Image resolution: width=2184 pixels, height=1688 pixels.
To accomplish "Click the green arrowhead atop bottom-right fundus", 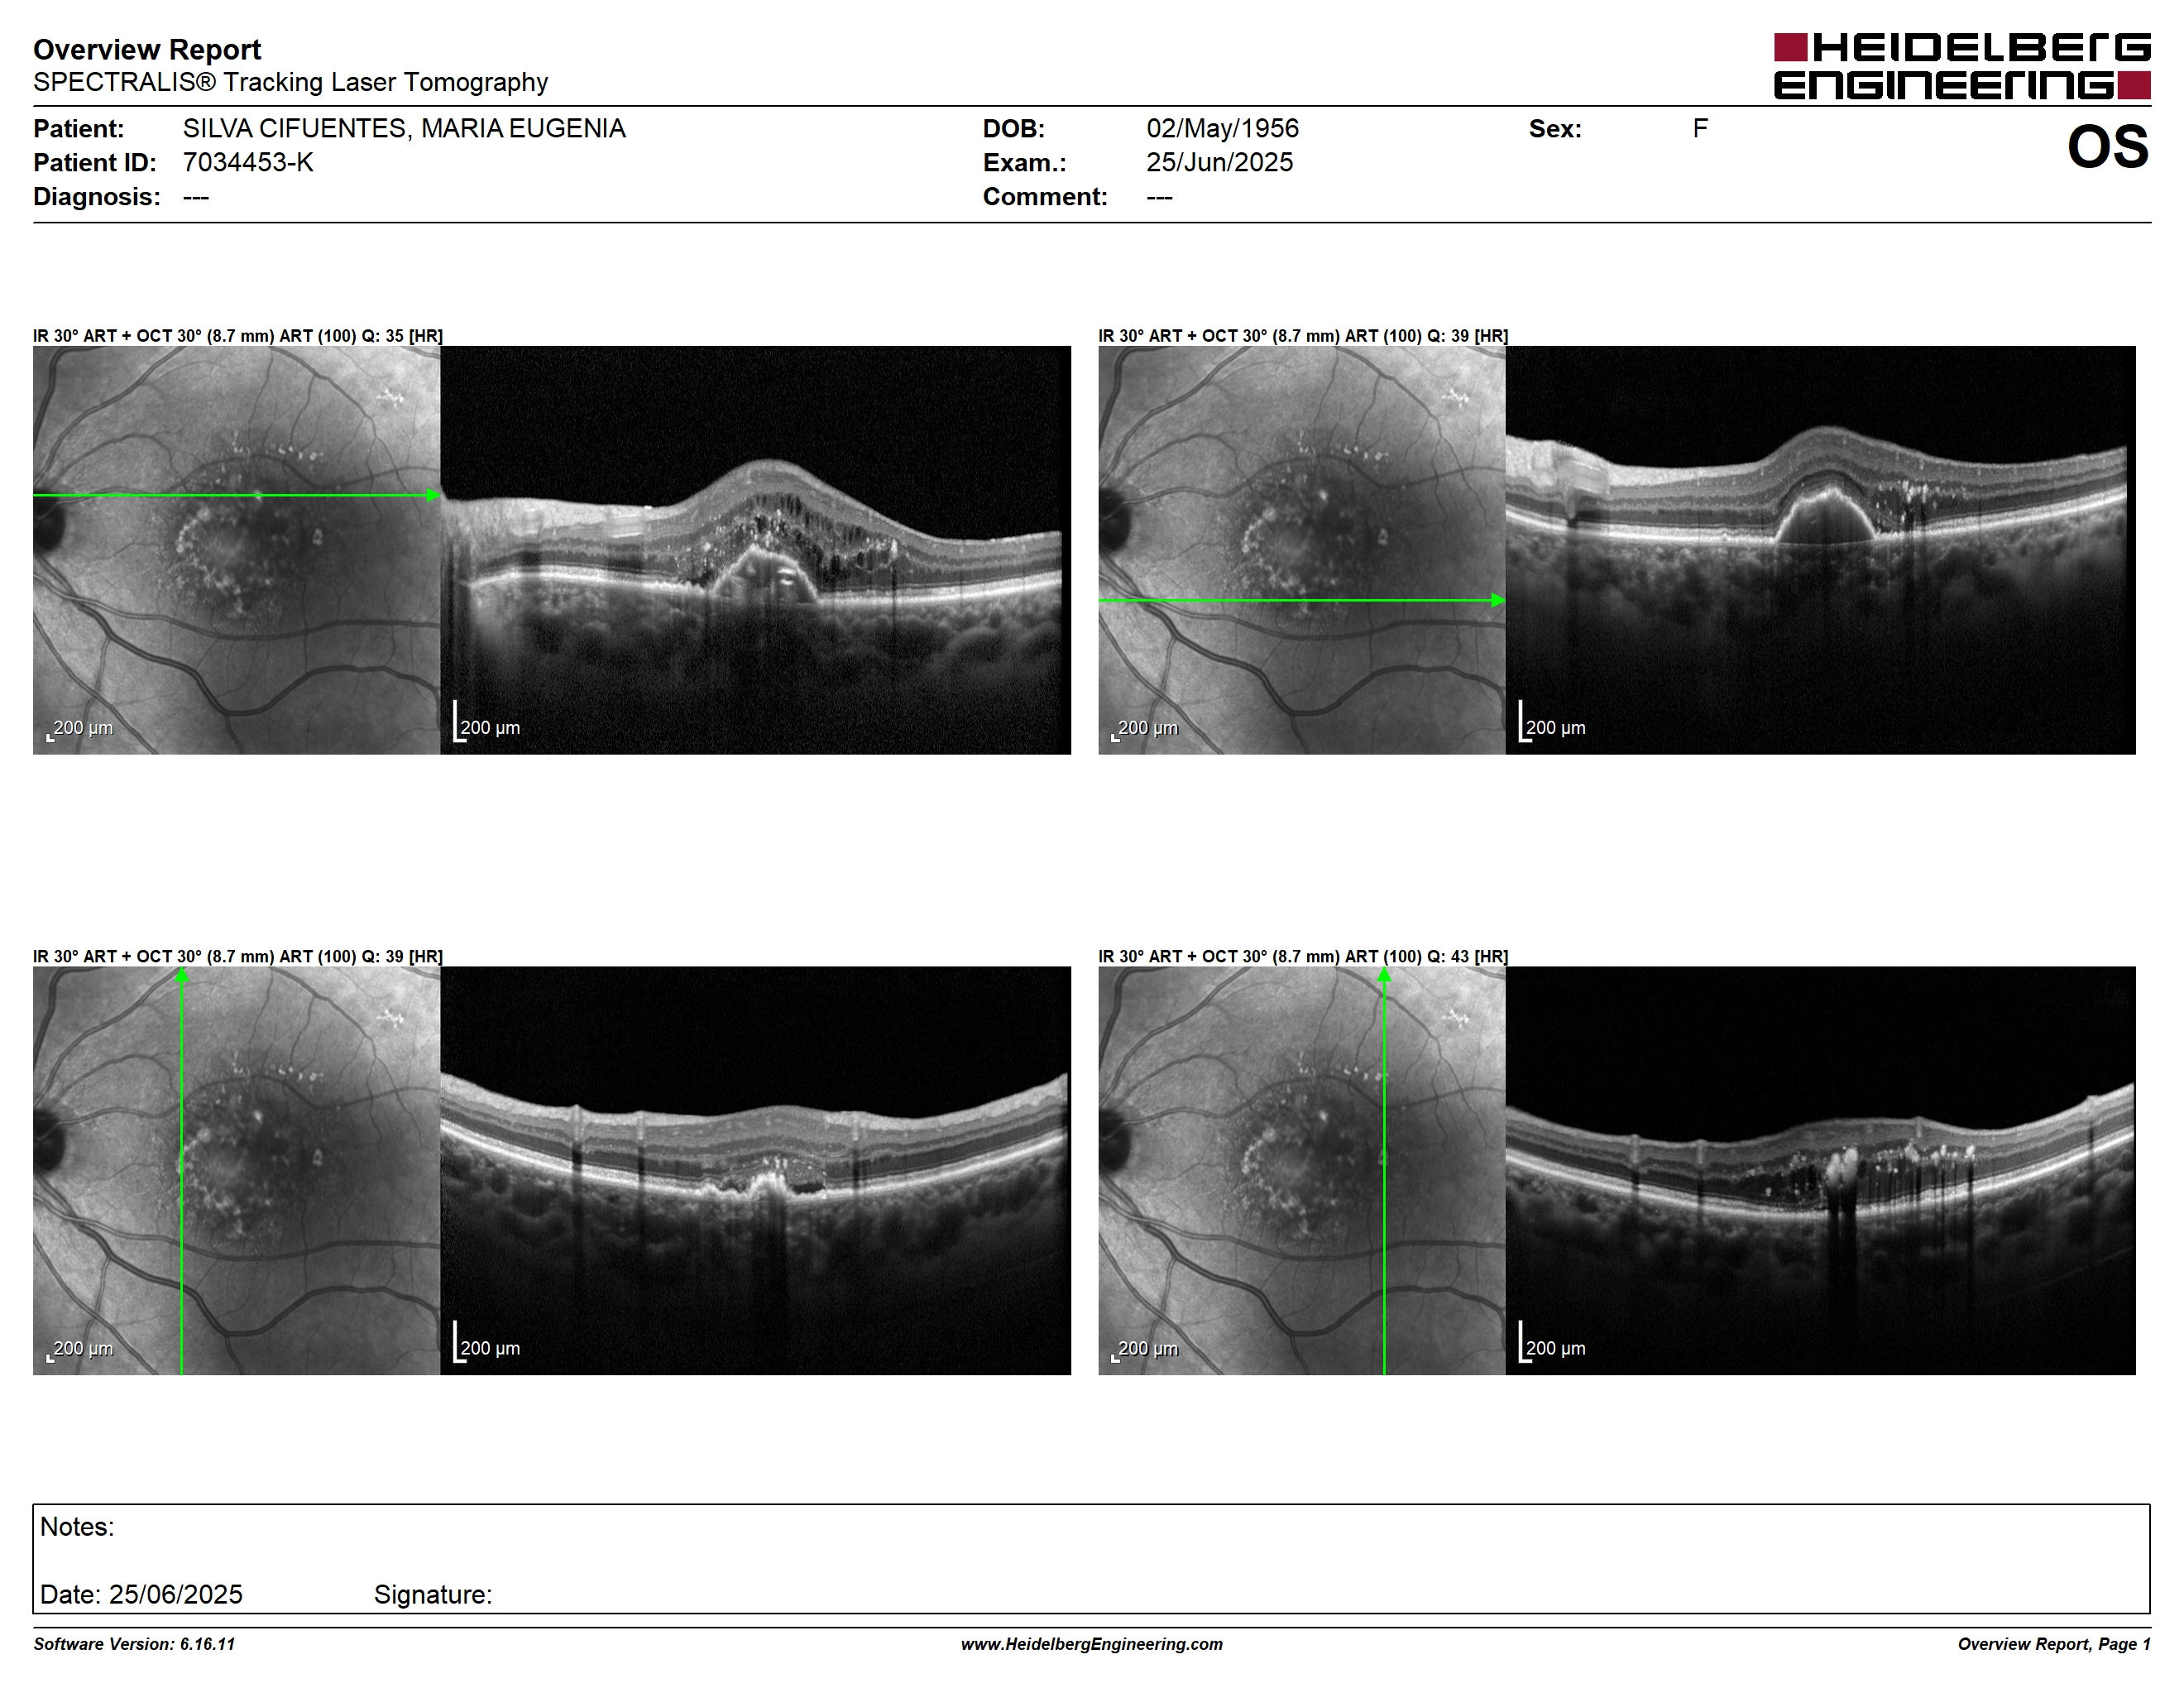I will coord(1384,975).
